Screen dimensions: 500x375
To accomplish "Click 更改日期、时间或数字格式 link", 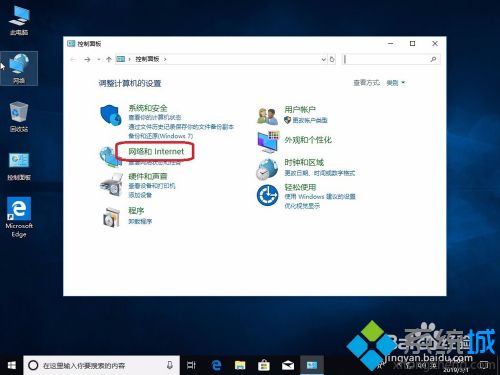I will [x=320, y=173].
